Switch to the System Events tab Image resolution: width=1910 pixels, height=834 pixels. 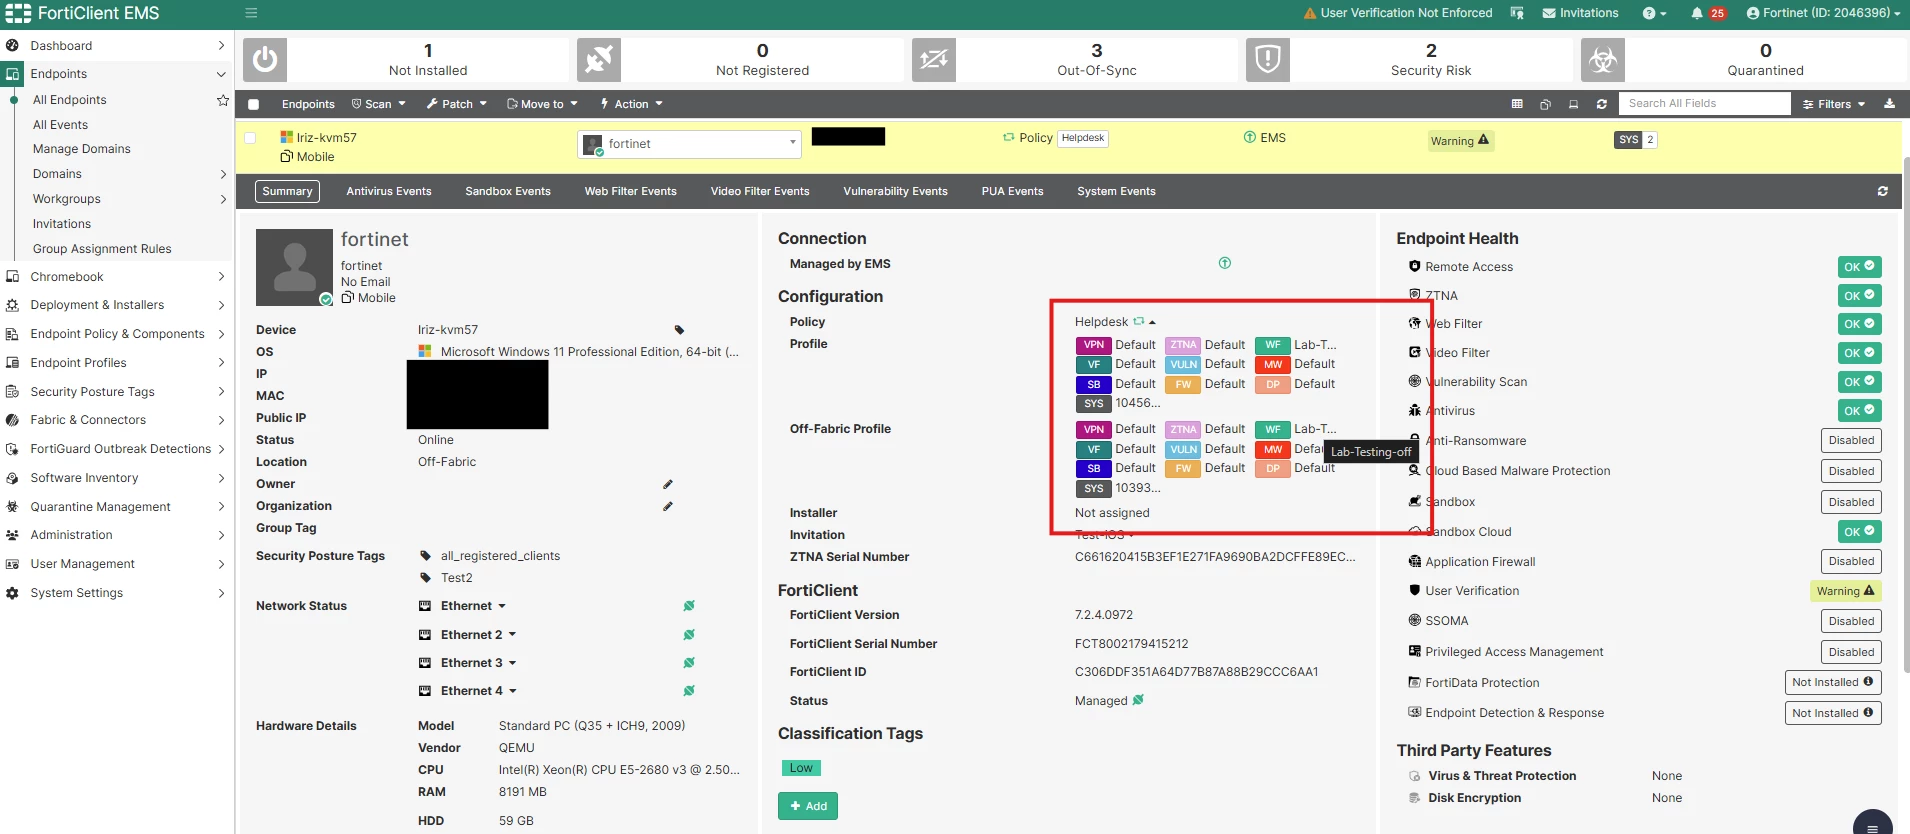coord(1116,191)
